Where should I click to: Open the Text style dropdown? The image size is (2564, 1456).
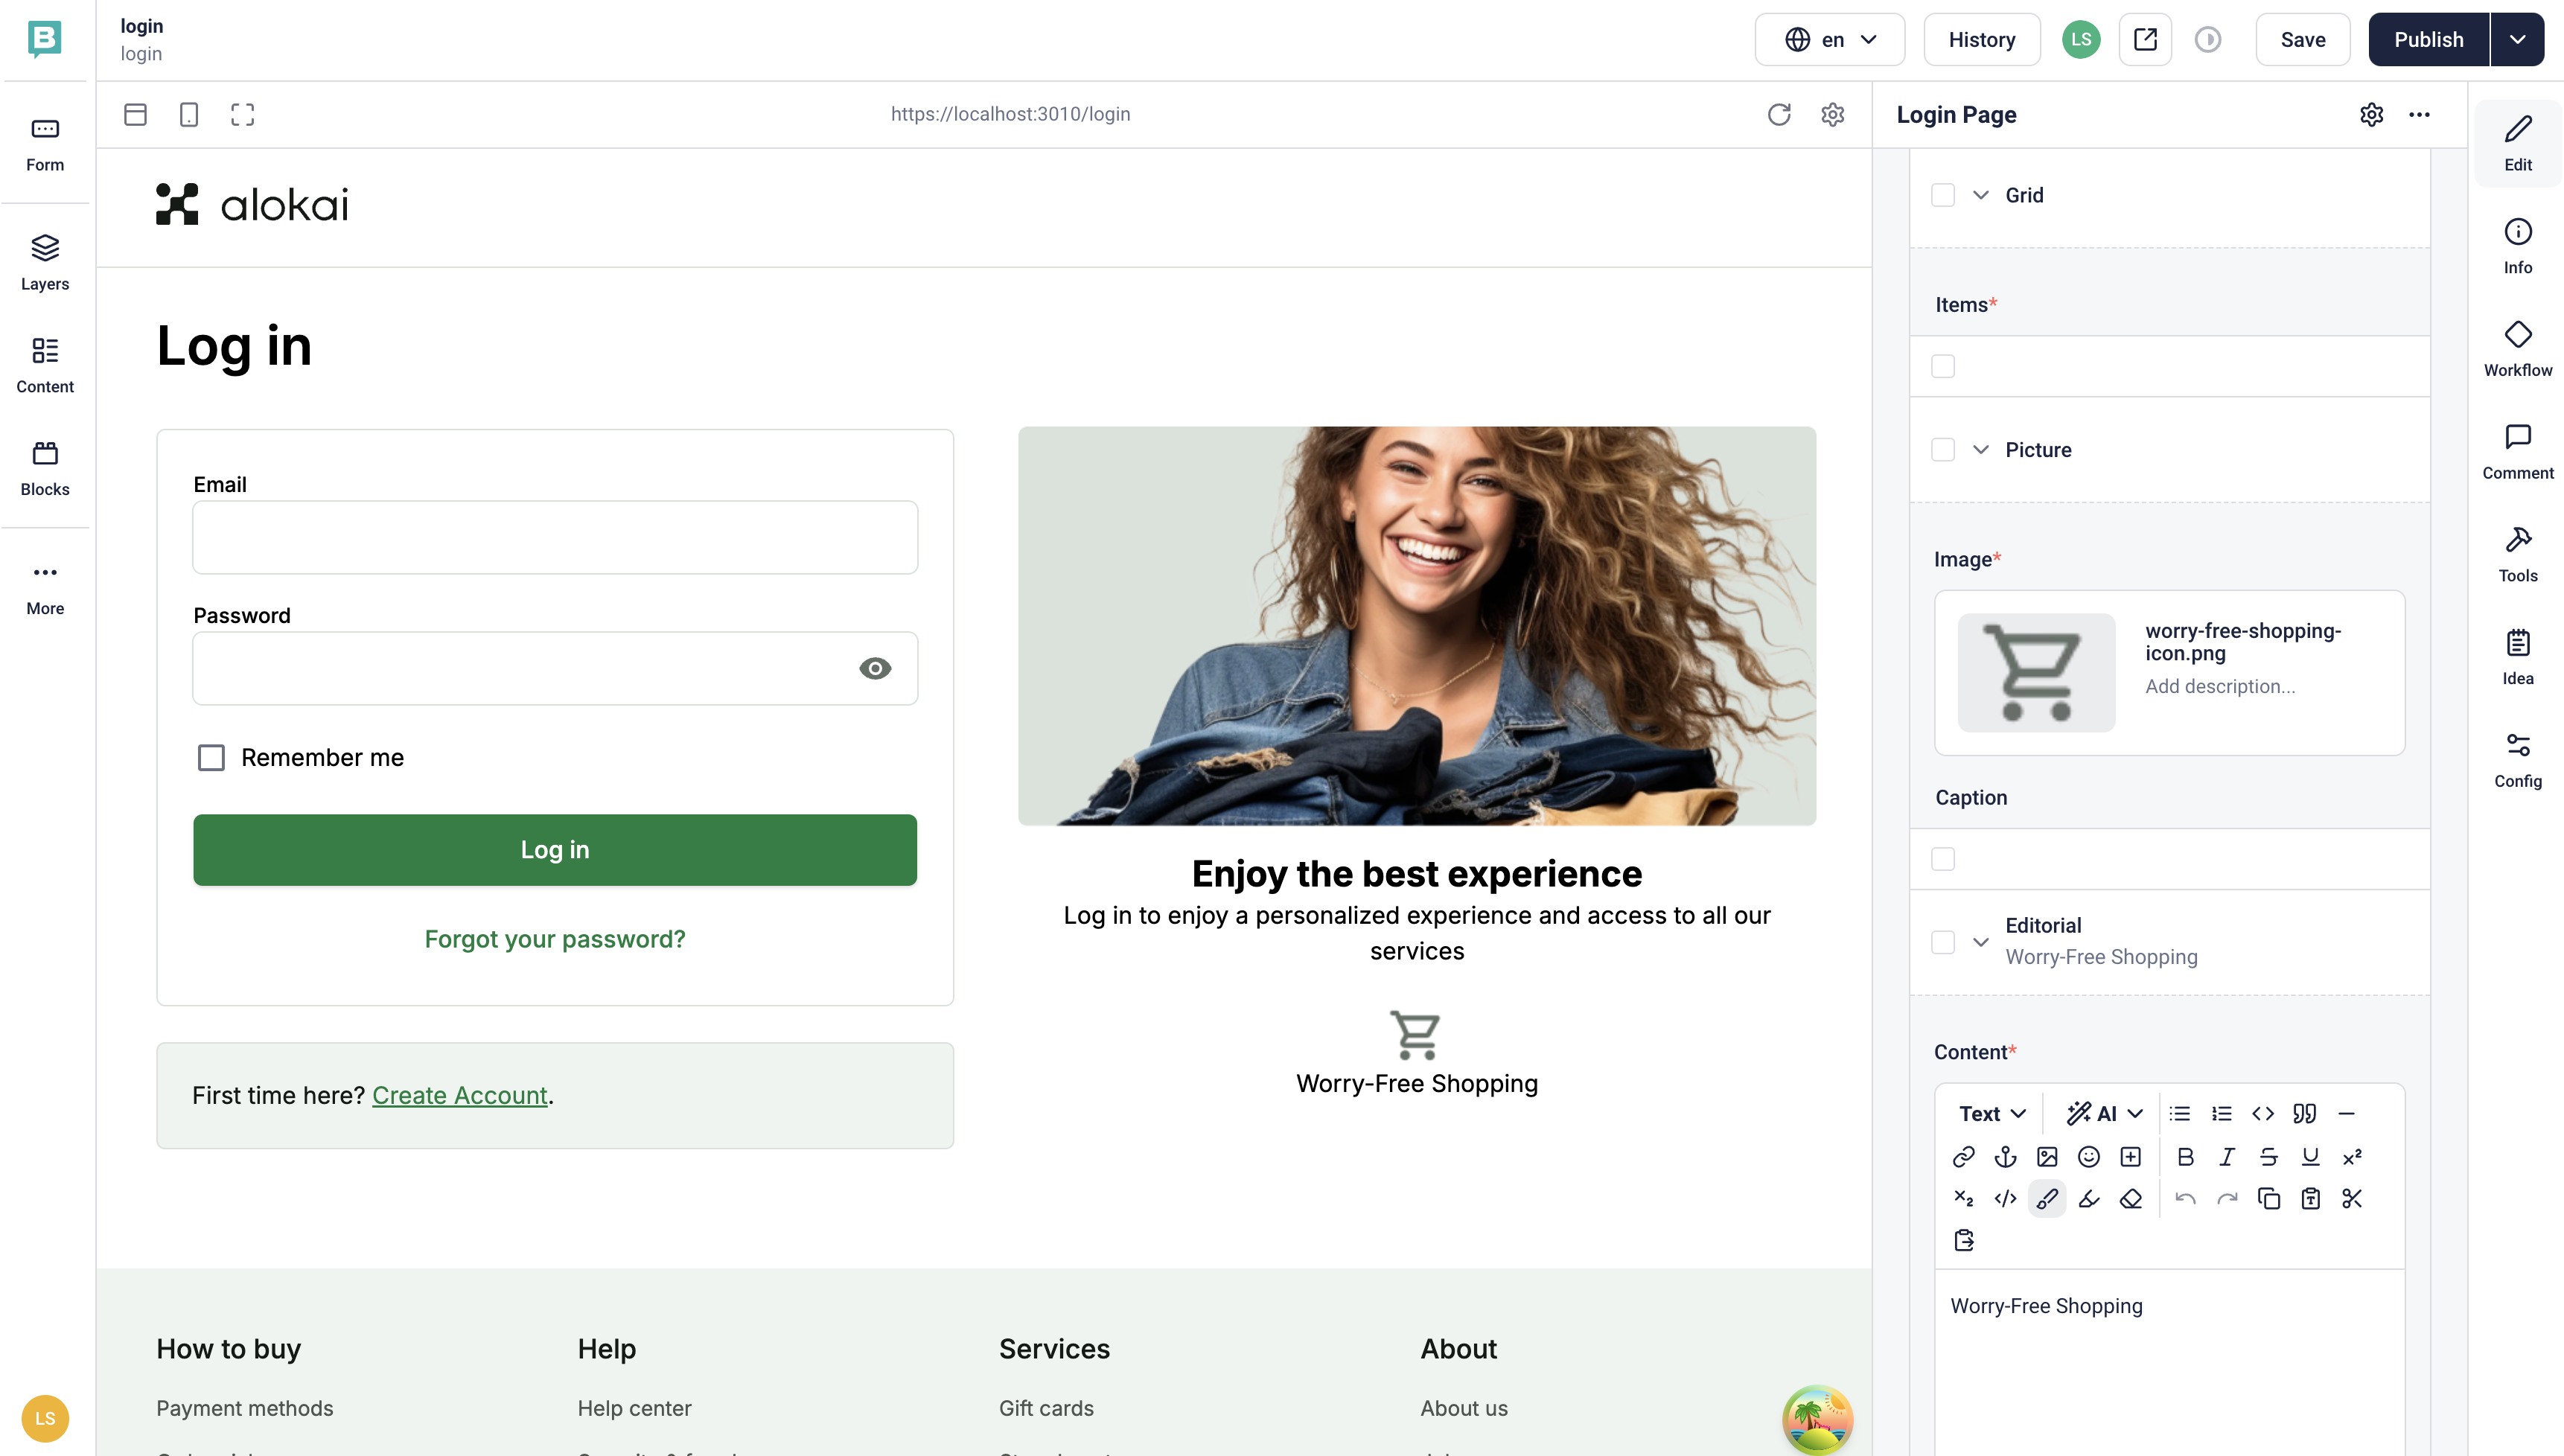click(x=1992, y=1114)
